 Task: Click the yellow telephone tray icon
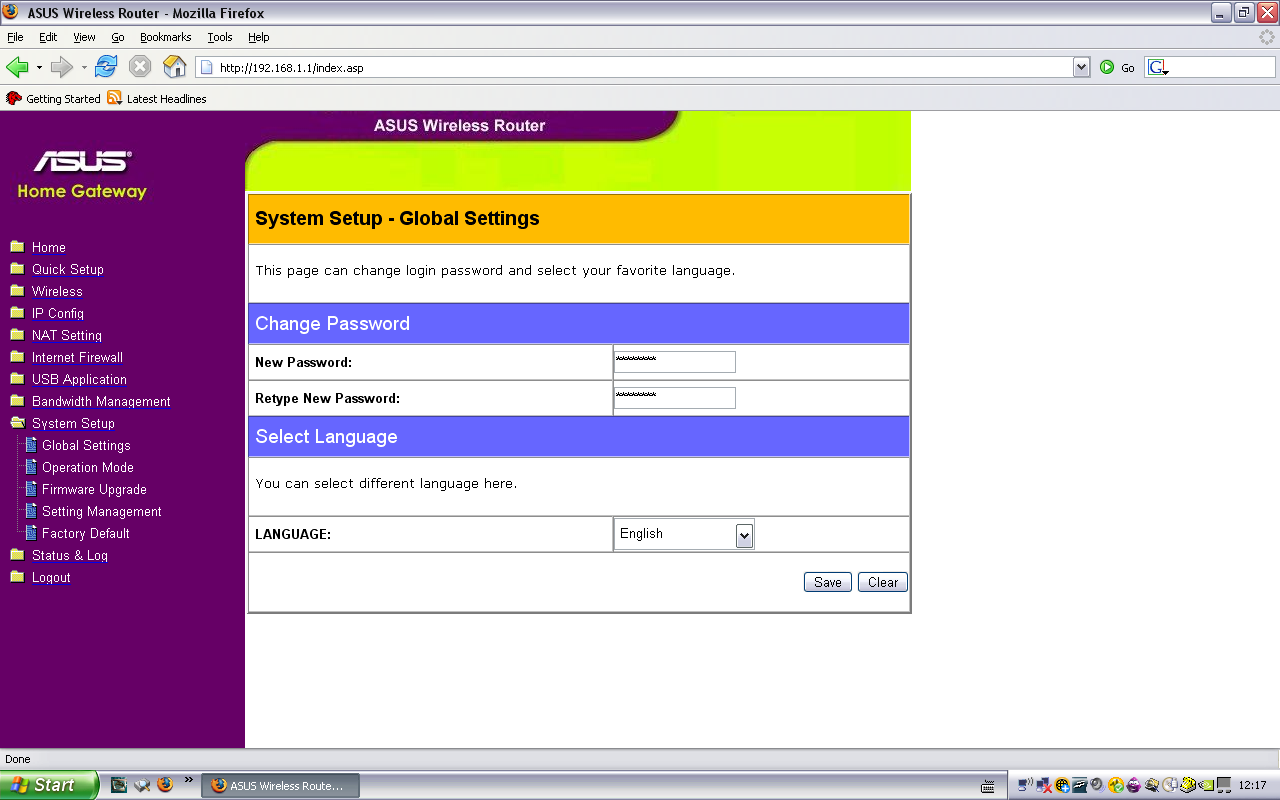pos(1188,785)
